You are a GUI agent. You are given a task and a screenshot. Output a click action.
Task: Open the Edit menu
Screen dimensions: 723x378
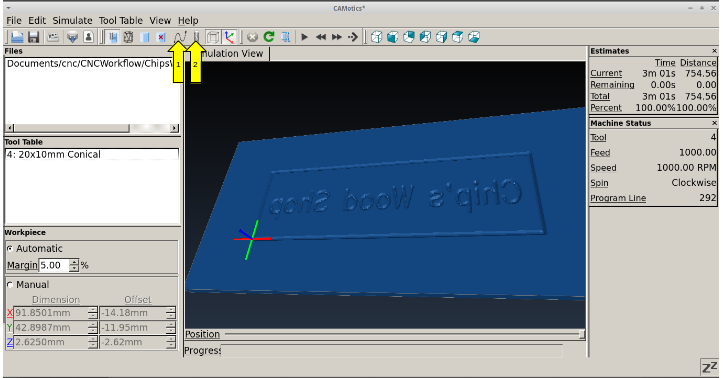click(37, 20)
